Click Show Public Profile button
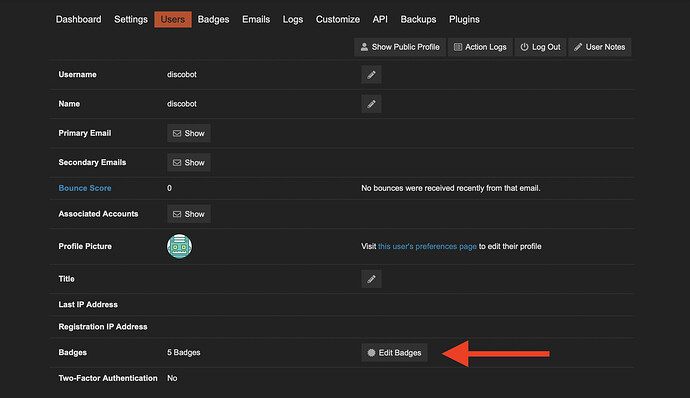The height and width of the screenshot is (398, 690). pos(400,47)
